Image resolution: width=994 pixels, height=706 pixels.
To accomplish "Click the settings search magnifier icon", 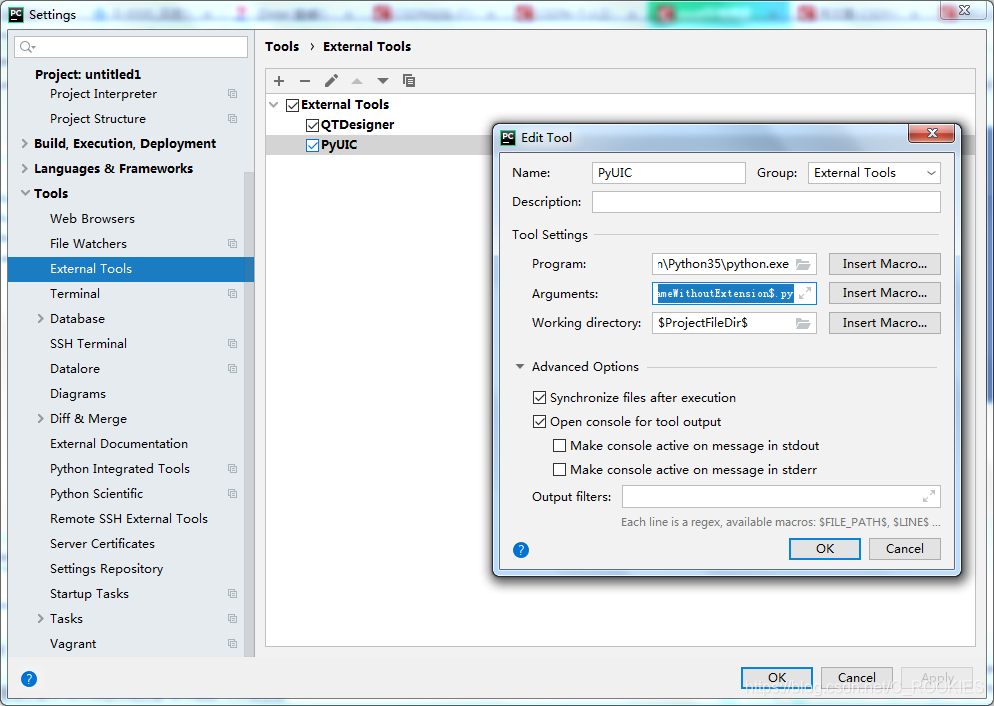I will 27,47.
